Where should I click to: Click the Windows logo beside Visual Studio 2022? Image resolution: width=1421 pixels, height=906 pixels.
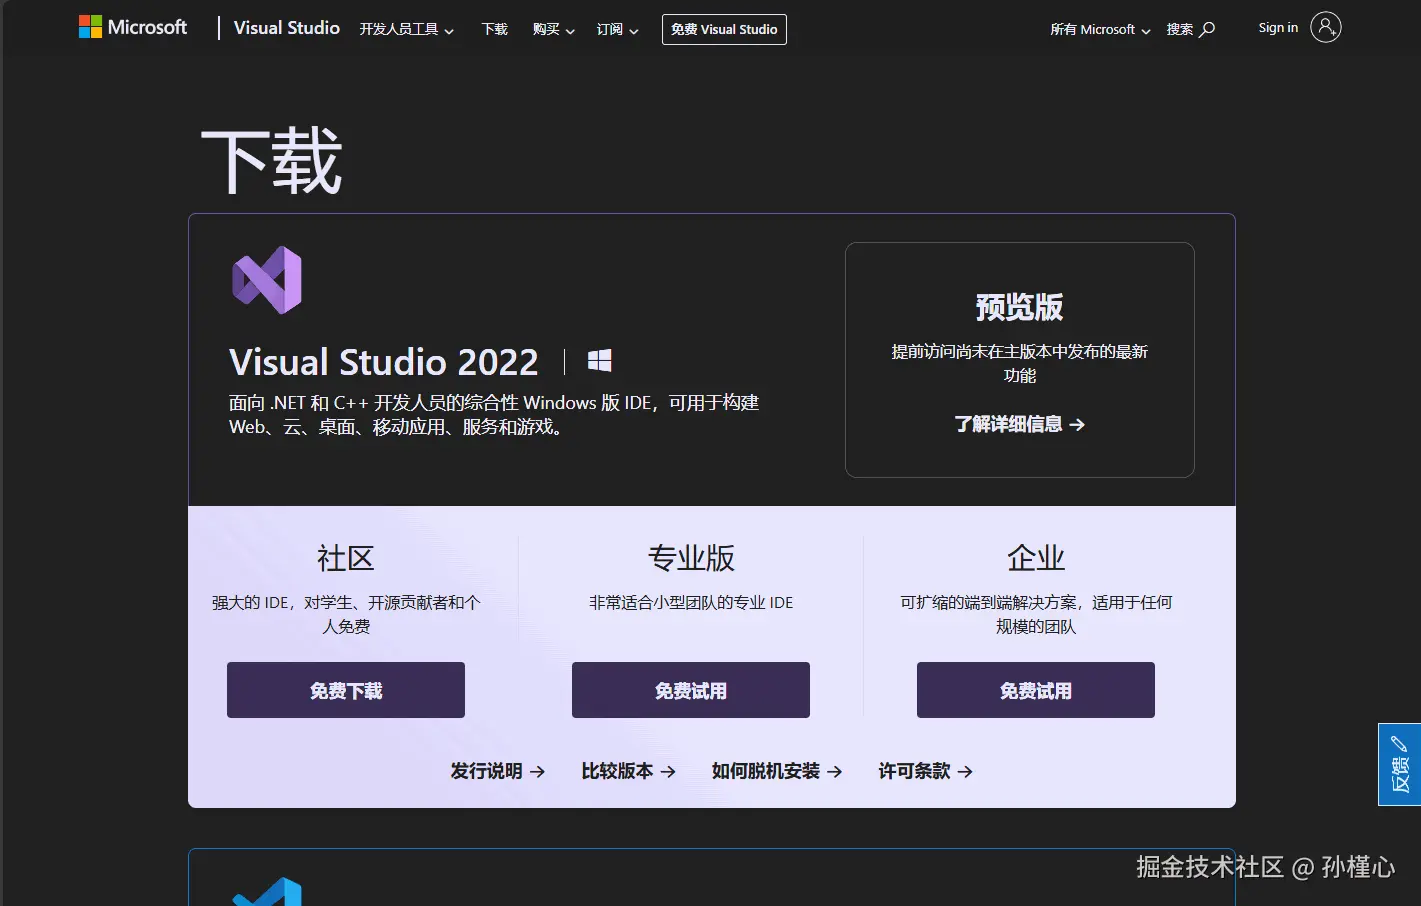point(599,360)
